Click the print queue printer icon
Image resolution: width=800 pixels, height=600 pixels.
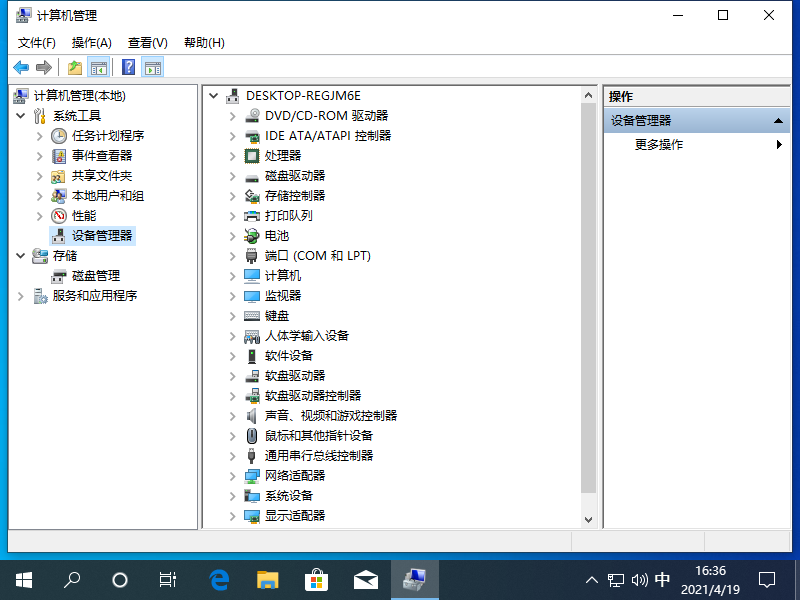point(252,216)
